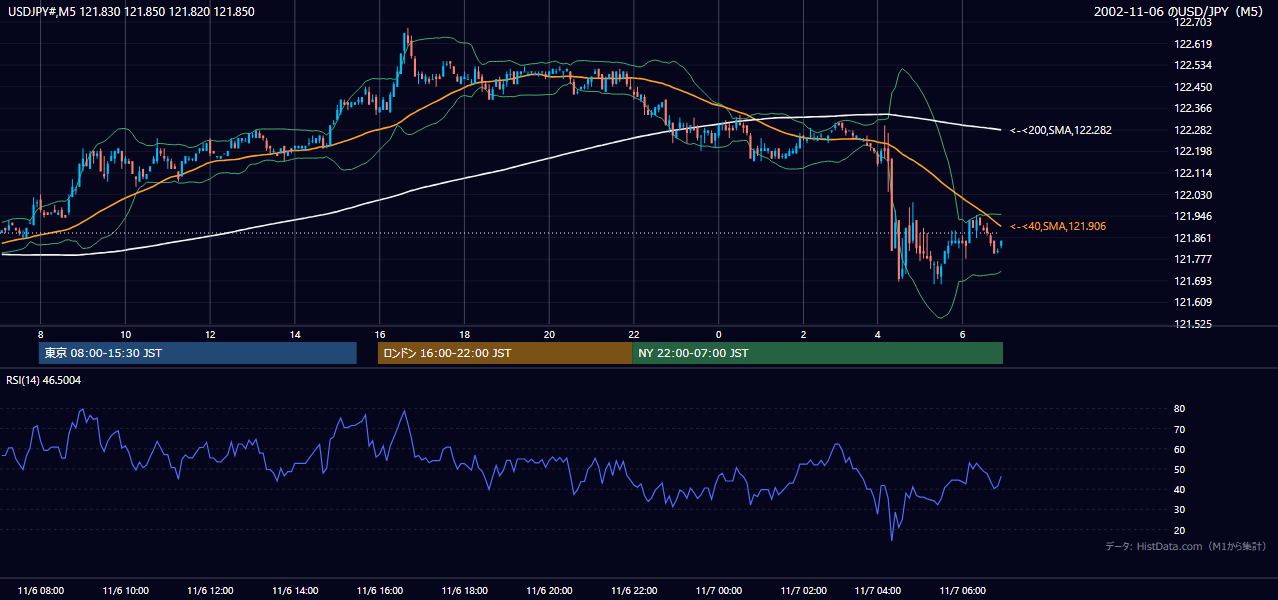The height and width of the screenshot is (600, 1278).
Task: Click price level 121.777 on the axis
Action: click(1194, 259)
